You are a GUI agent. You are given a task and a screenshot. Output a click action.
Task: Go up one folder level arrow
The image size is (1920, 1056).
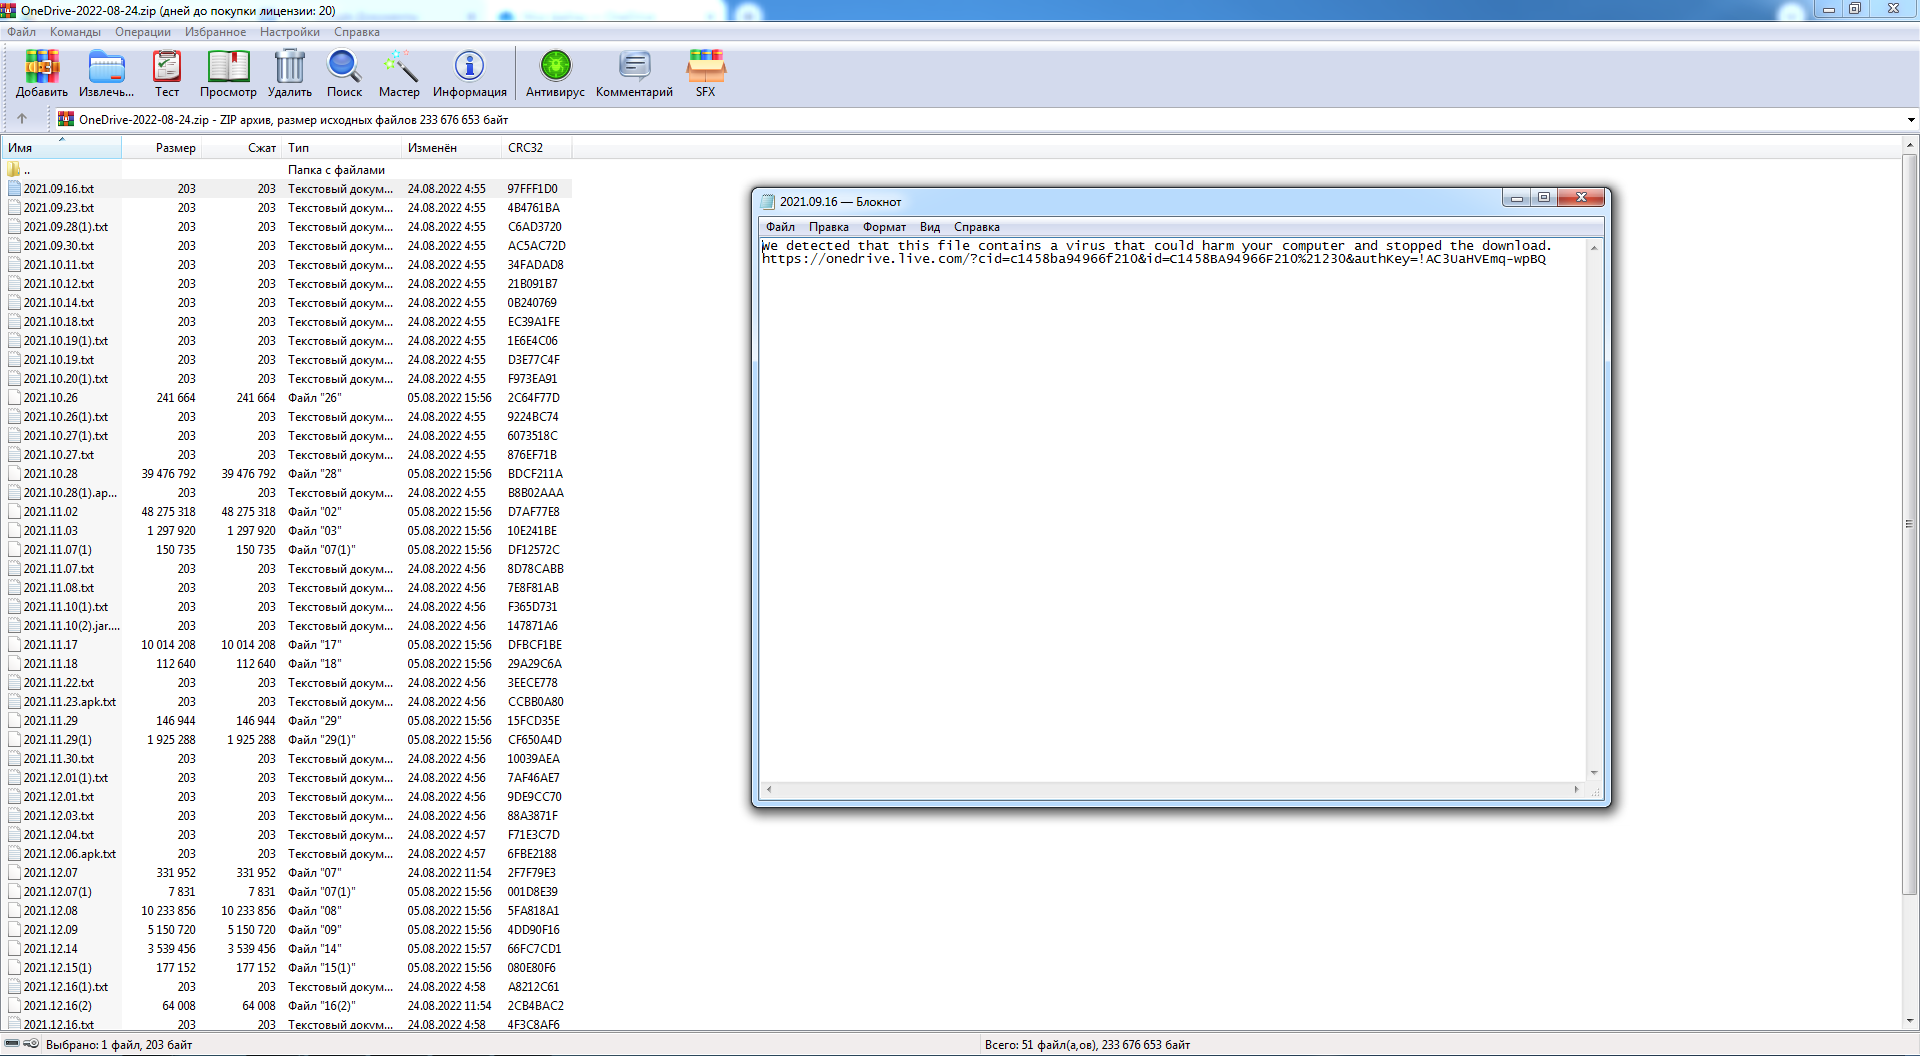point(22,119)
